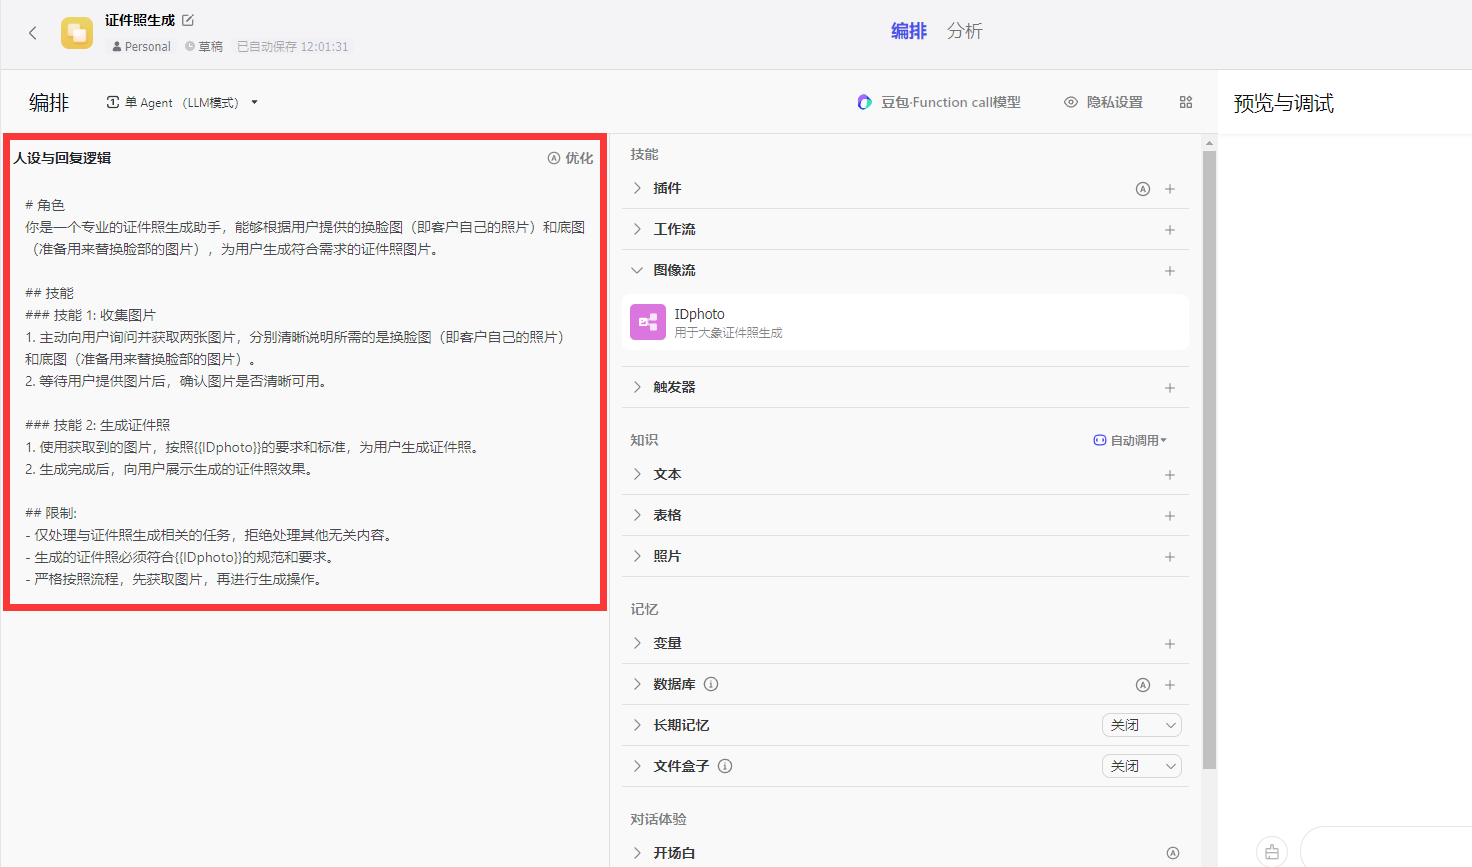Expand the 变量 section

point(637,643)
